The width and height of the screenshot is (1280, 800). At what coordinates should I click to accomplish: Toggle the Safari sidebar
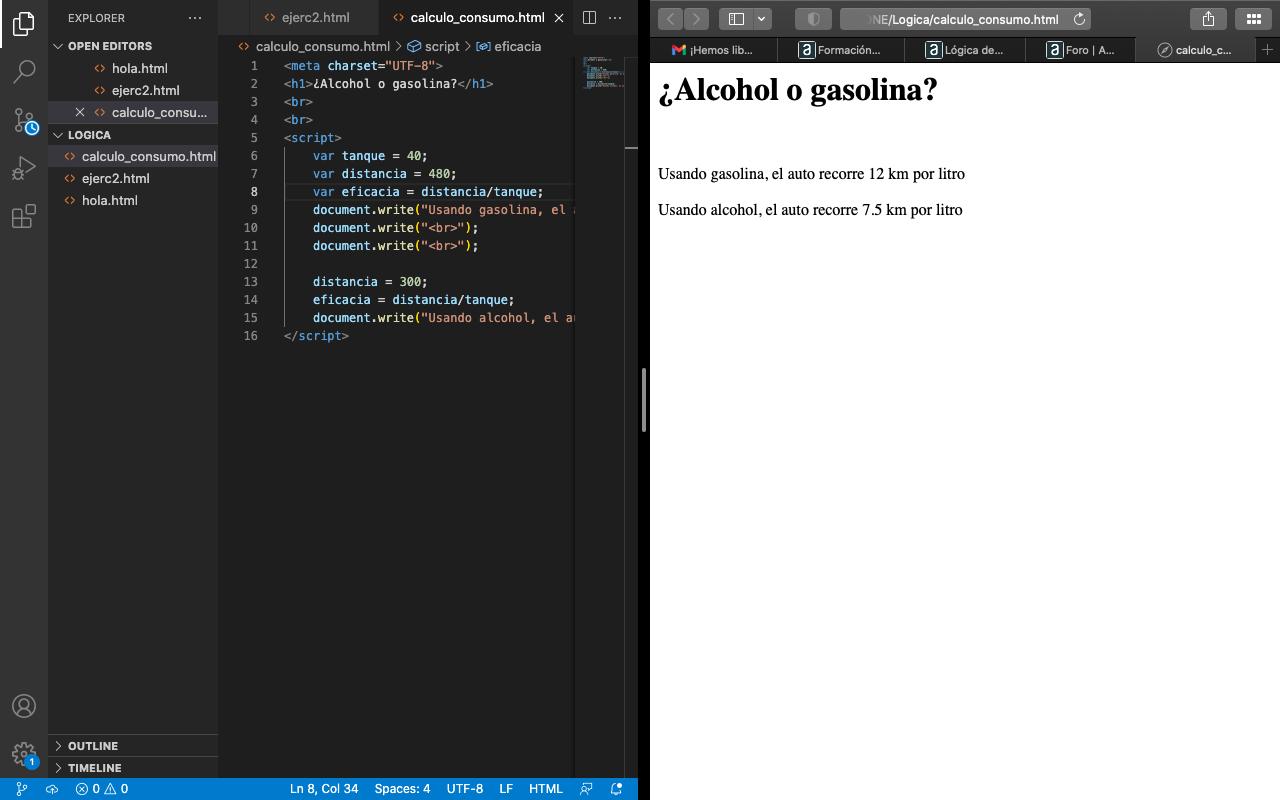tap(736, 19)
